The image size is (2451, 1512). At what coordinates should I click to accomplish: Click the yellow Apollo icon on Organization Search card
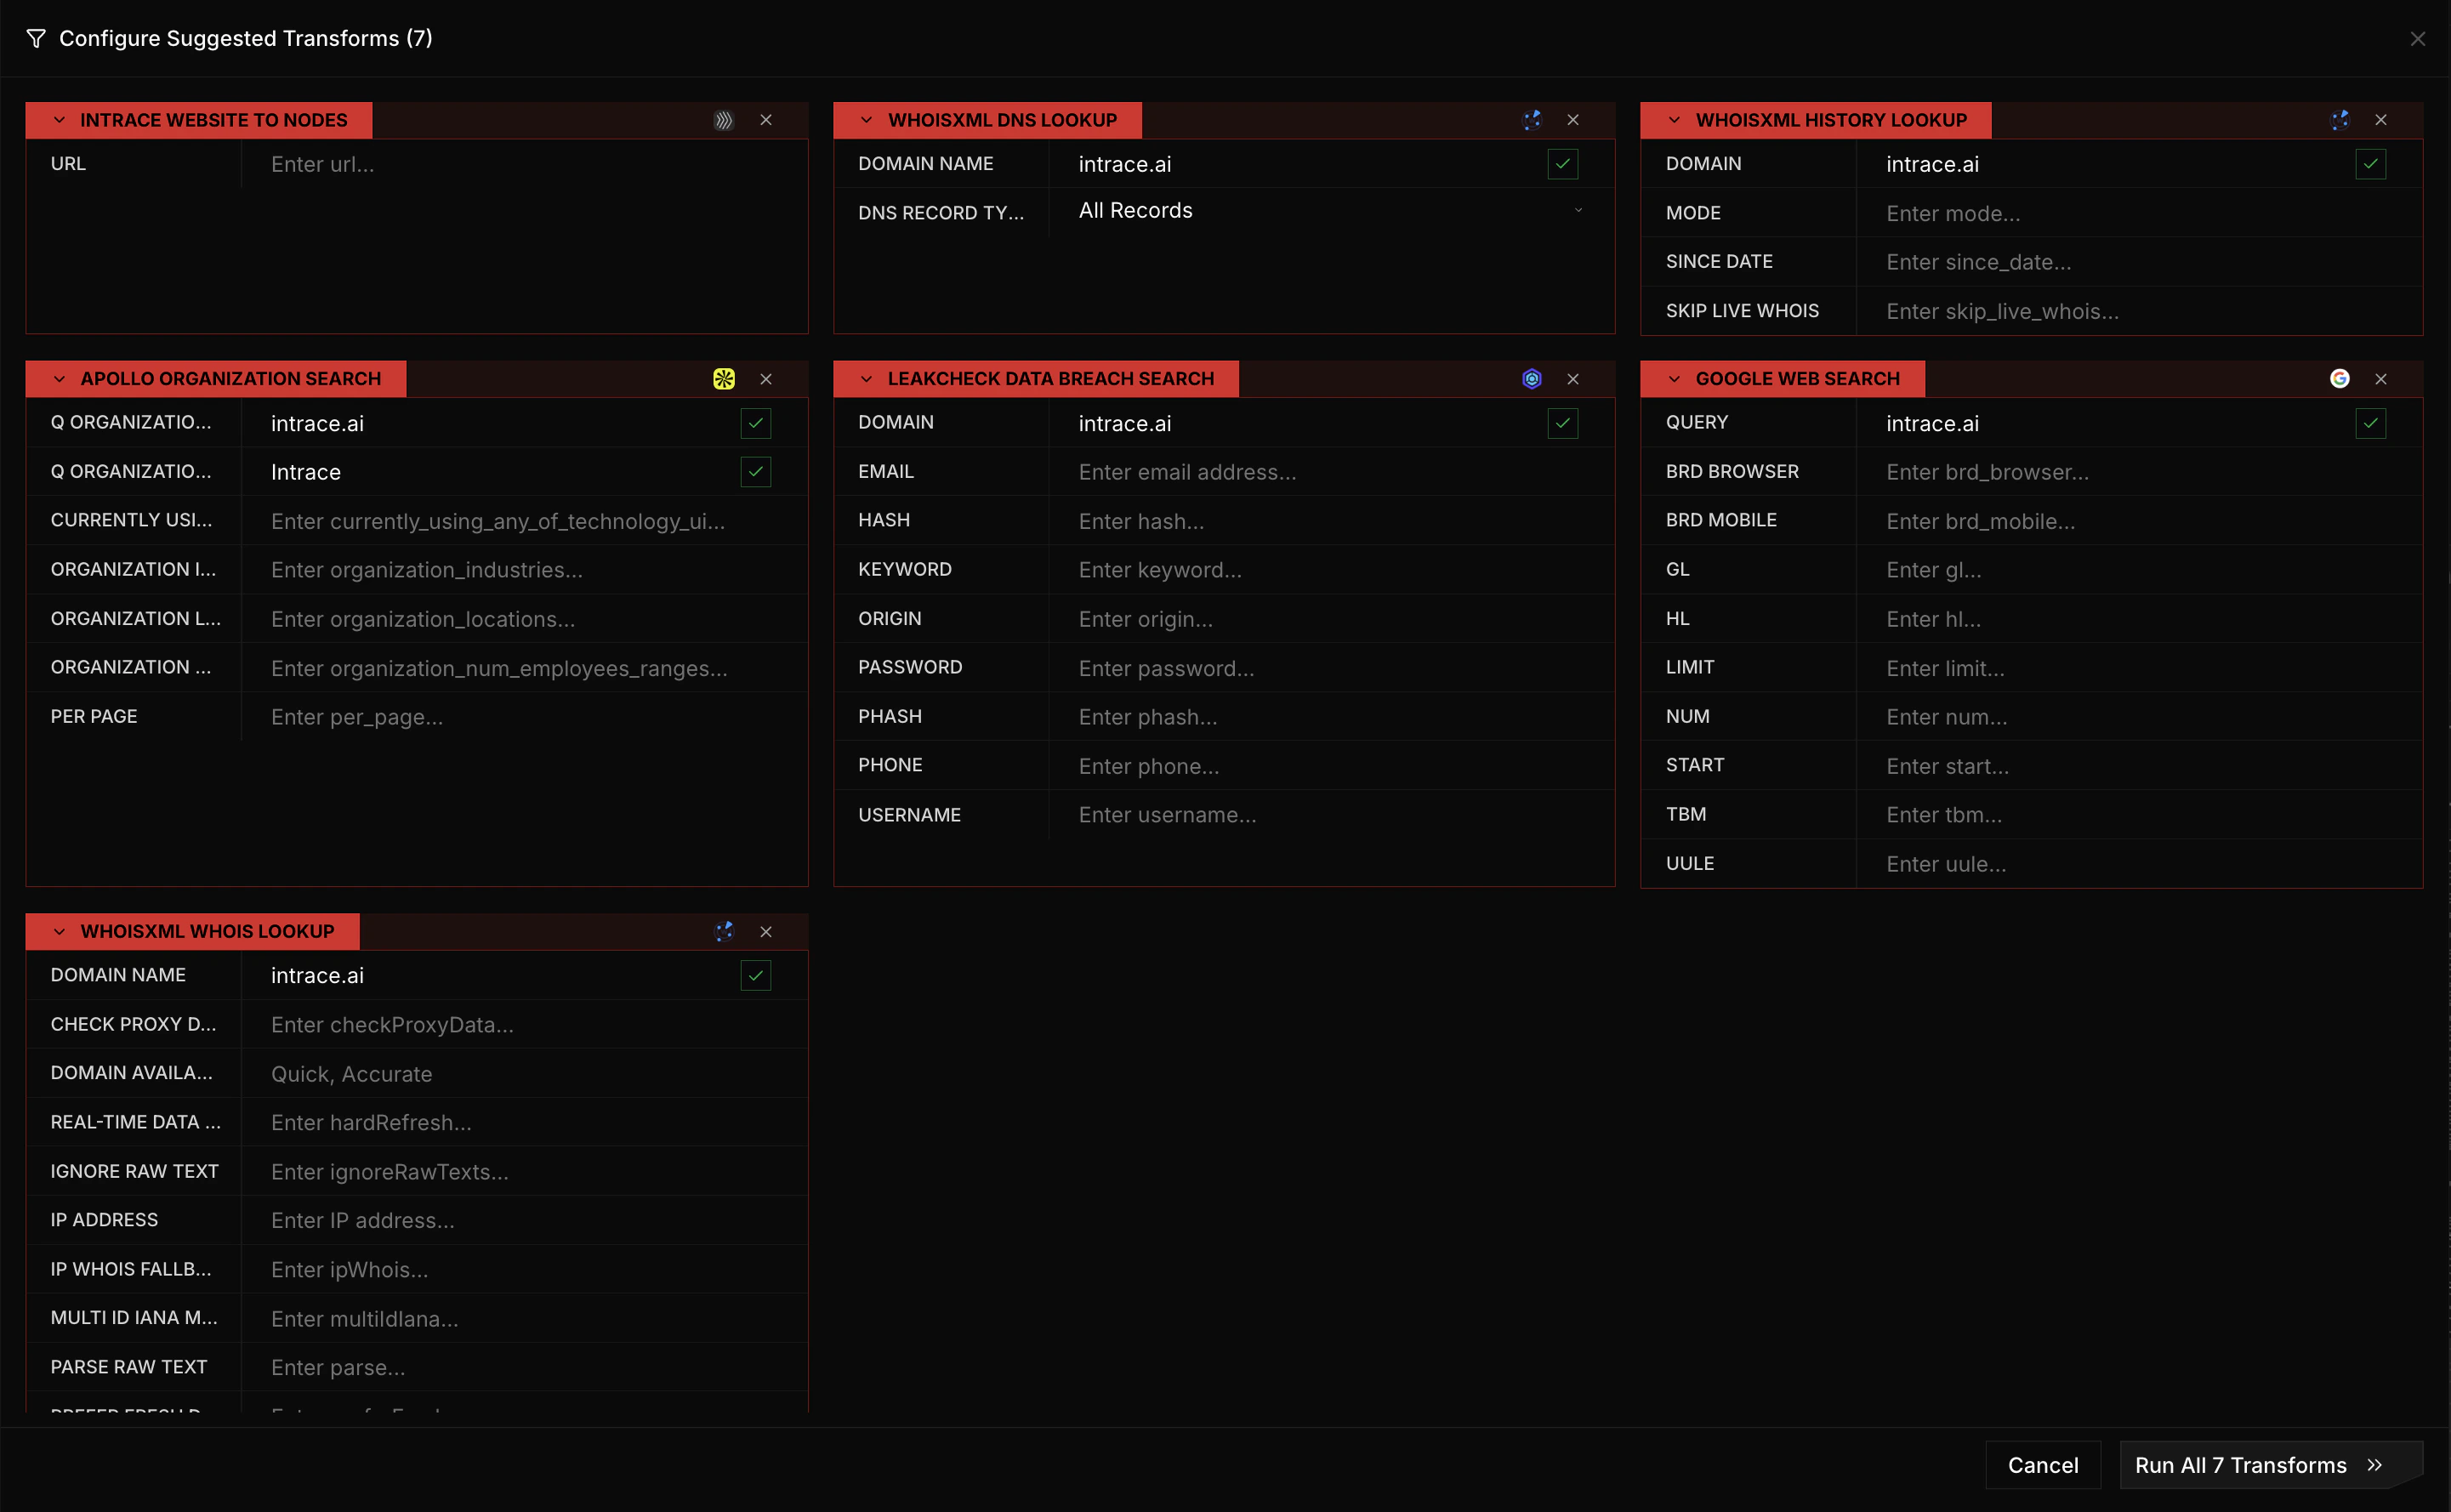724,379
